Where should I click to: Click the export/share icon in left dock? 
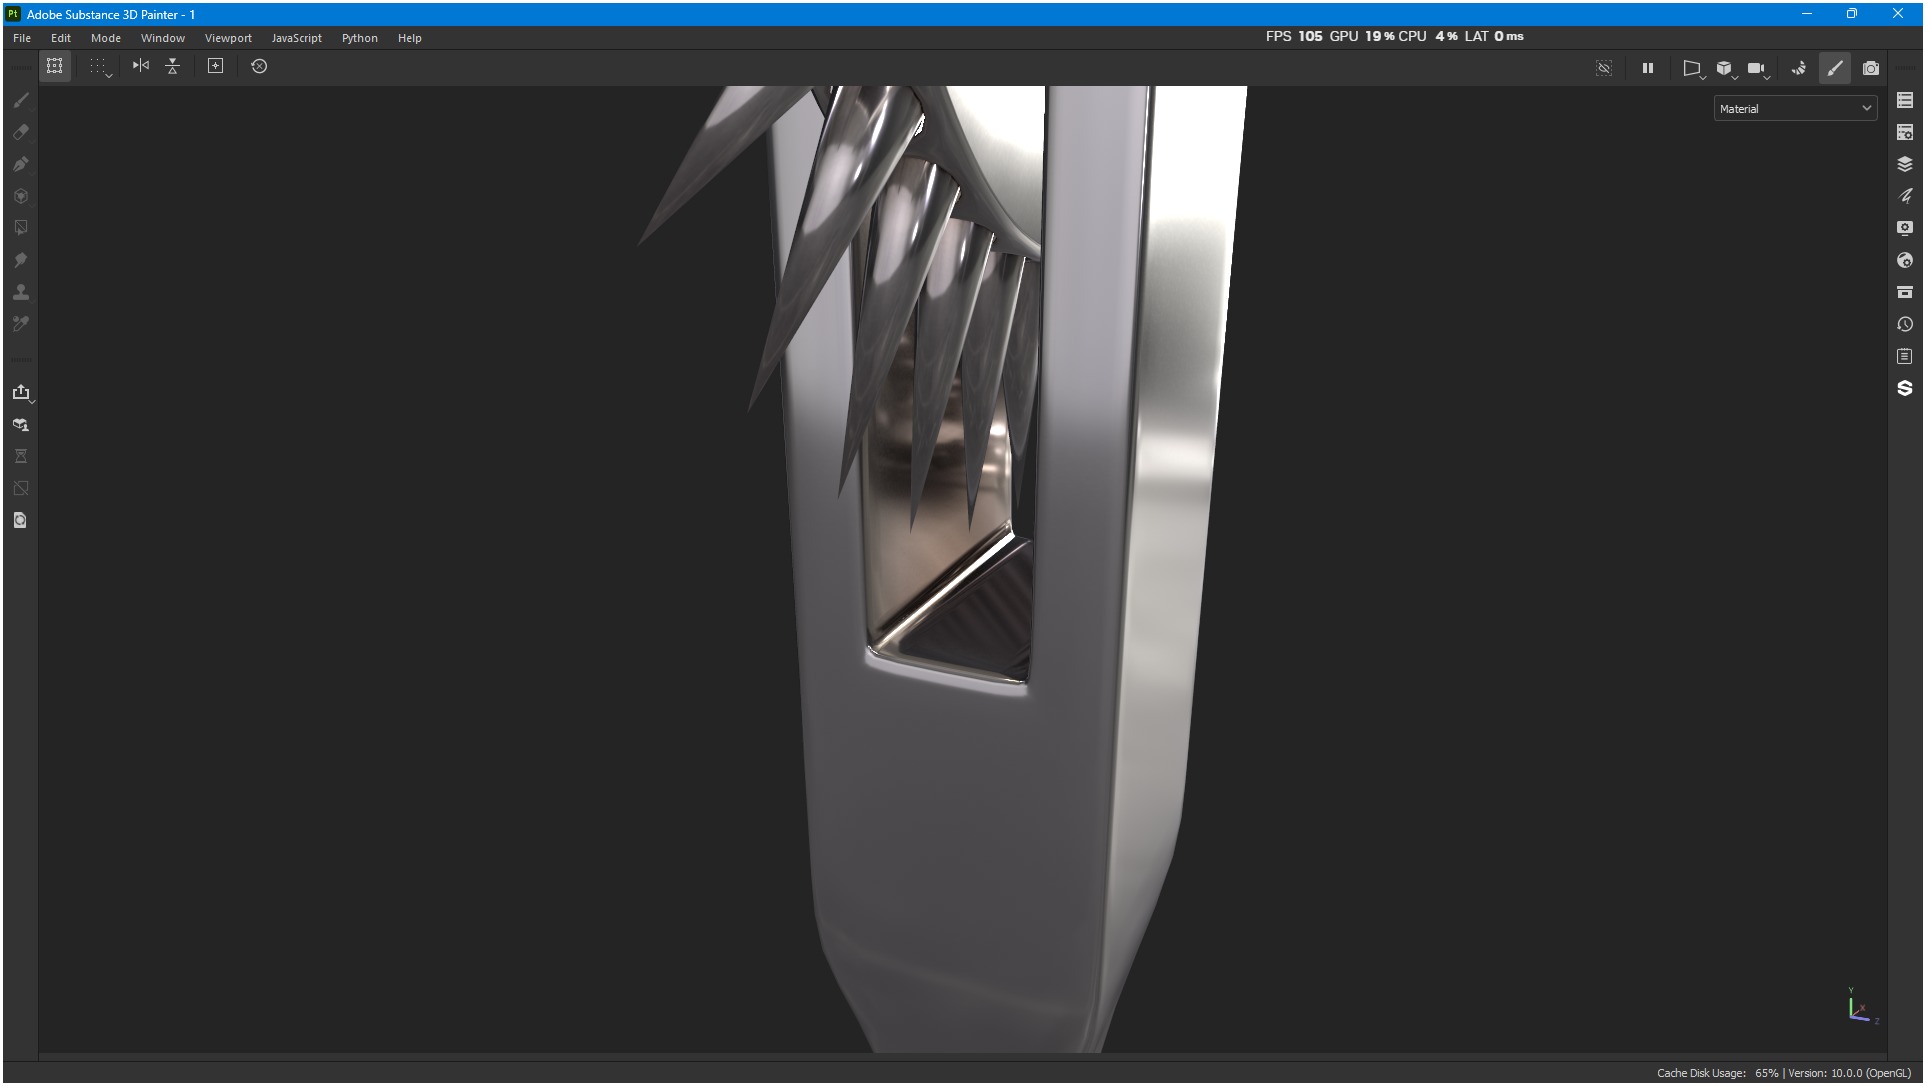[21, 392]
